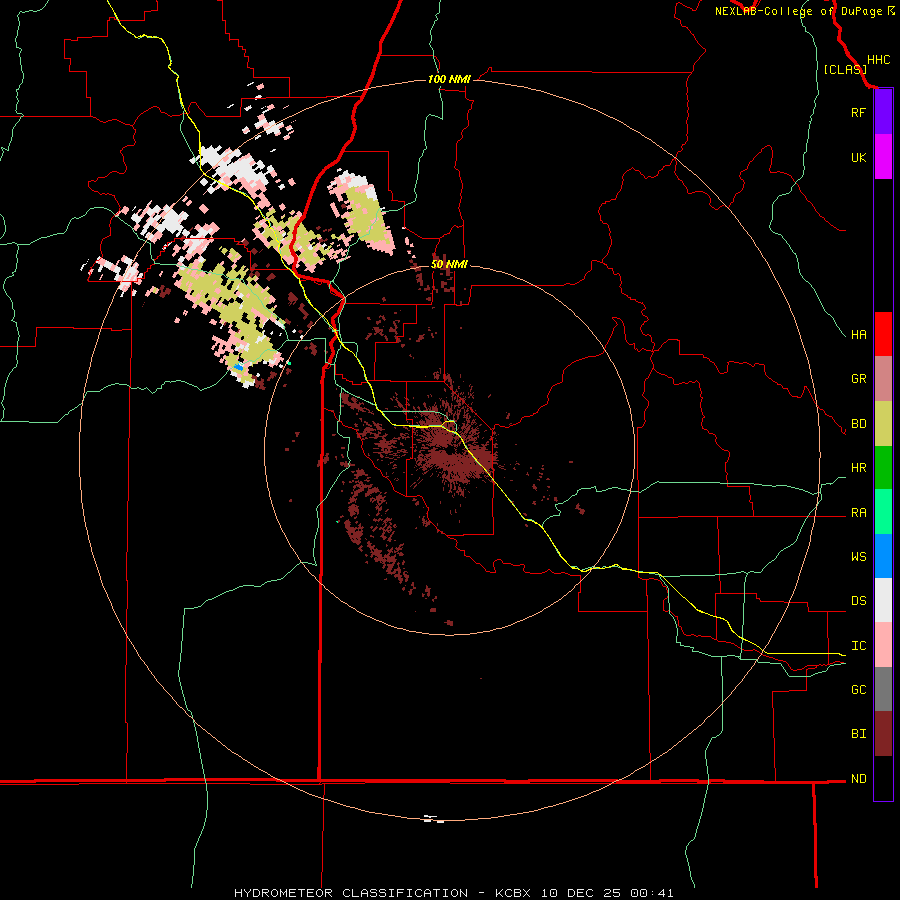Click the radar site center clutter

coord(449,452)
